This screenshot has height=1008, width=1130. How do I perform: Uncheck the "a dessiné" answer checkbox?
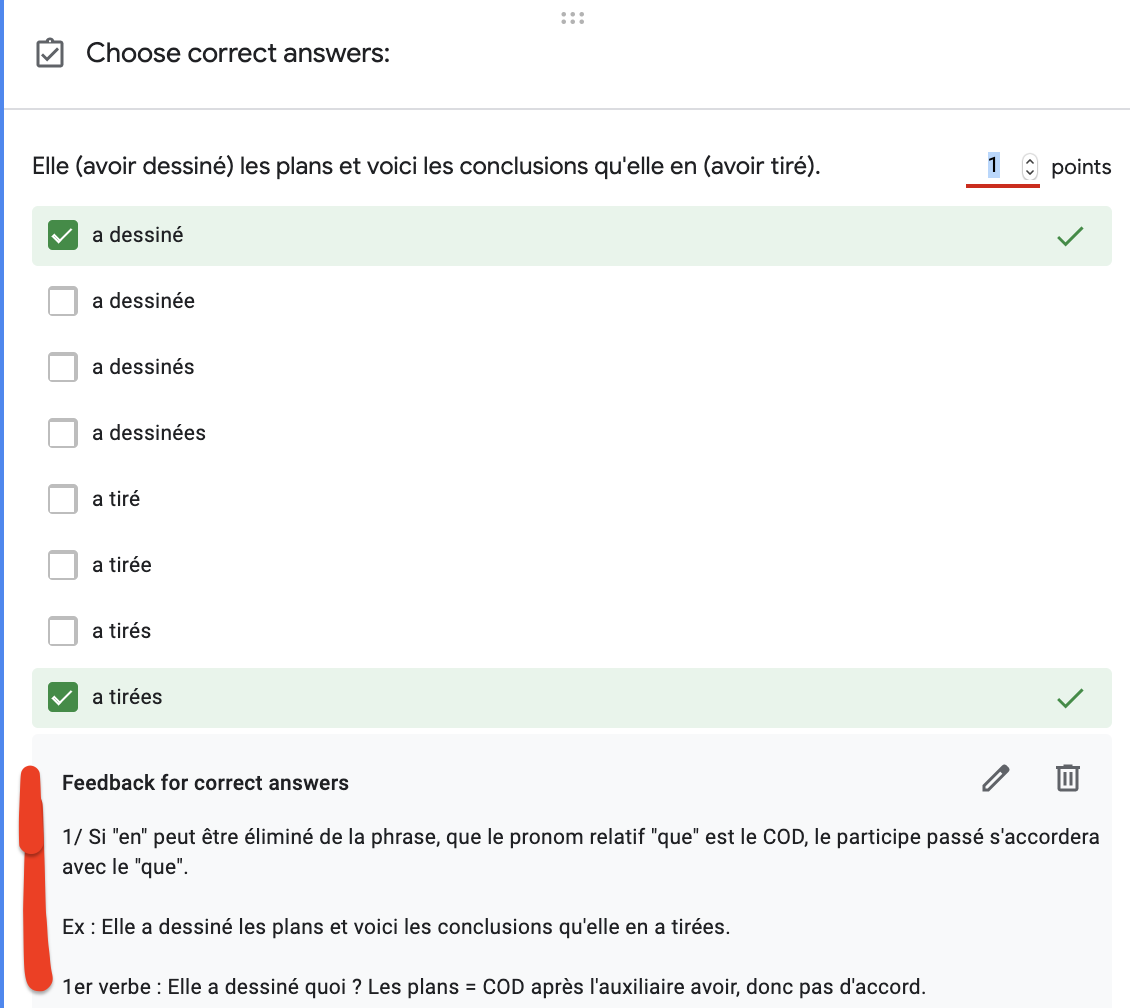click(x=63, y=236)
